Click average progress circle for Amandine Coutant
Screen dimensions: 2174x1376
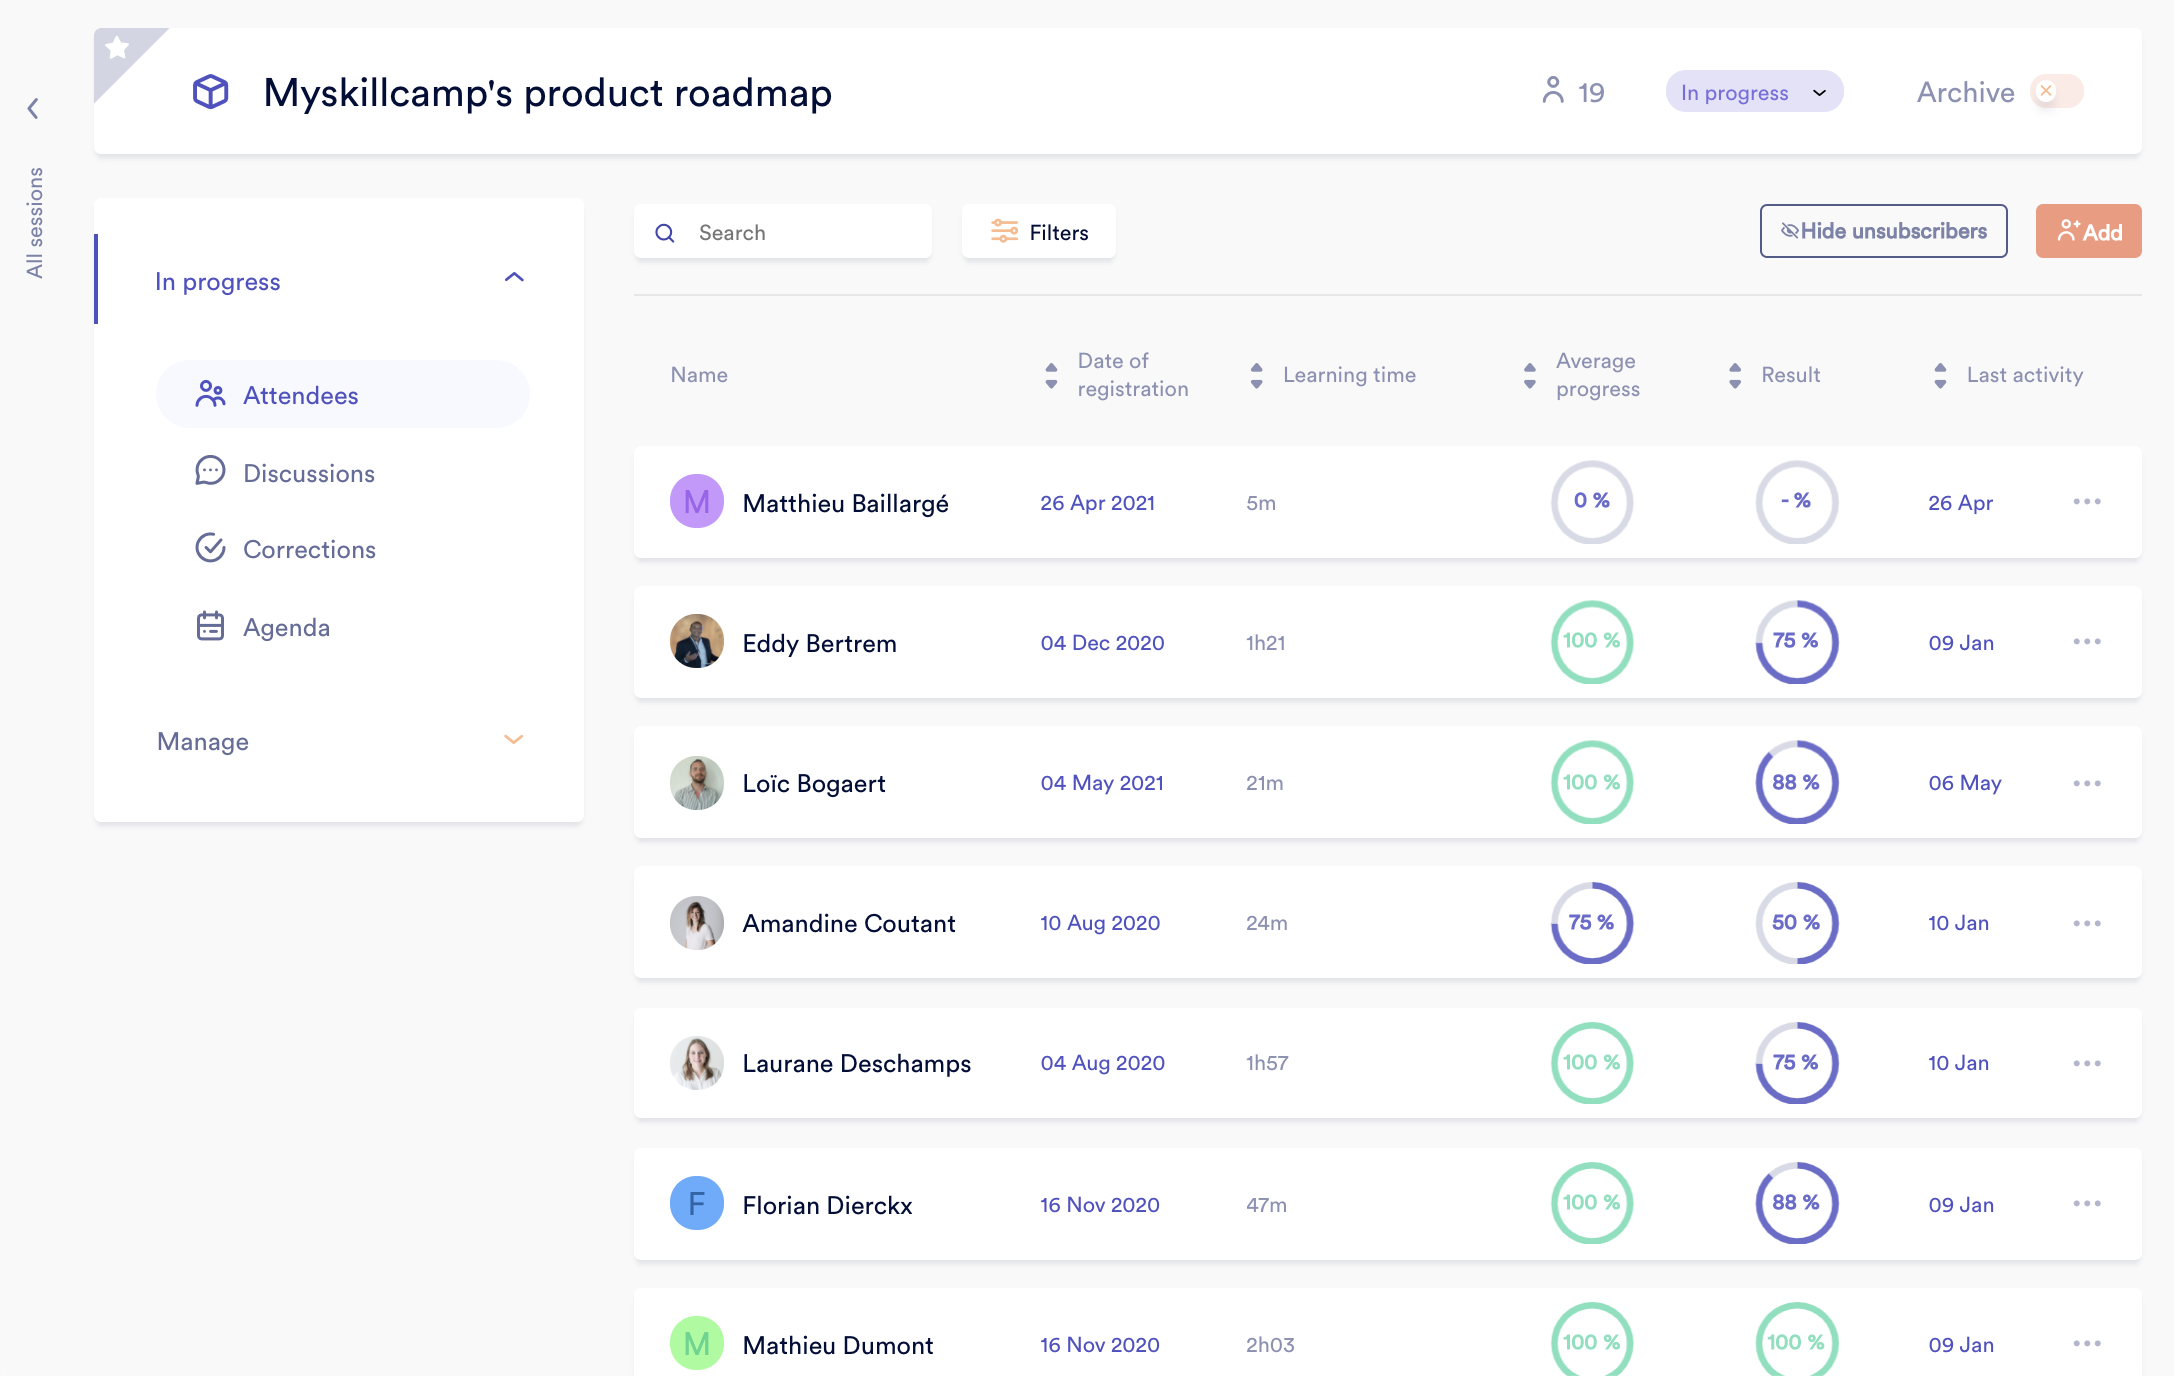click(x=1588, y=921)
